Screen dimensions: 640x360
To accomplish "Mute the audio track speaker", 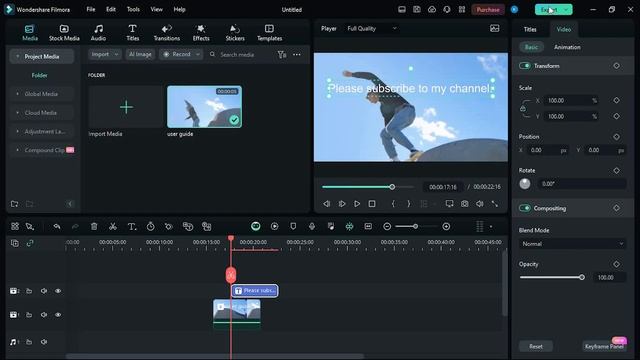I will pos(44,342).
